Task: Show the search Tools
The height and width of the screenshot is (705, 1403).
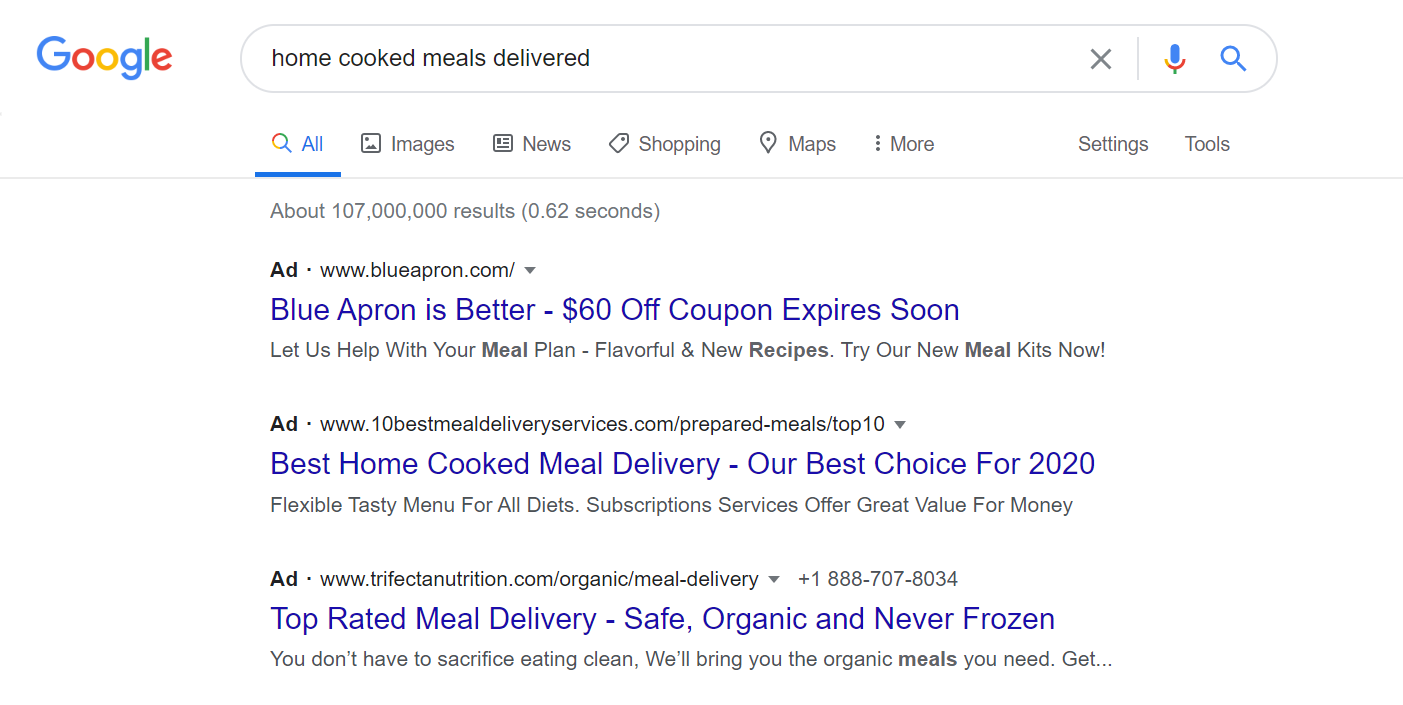Action: [1207, 144]
